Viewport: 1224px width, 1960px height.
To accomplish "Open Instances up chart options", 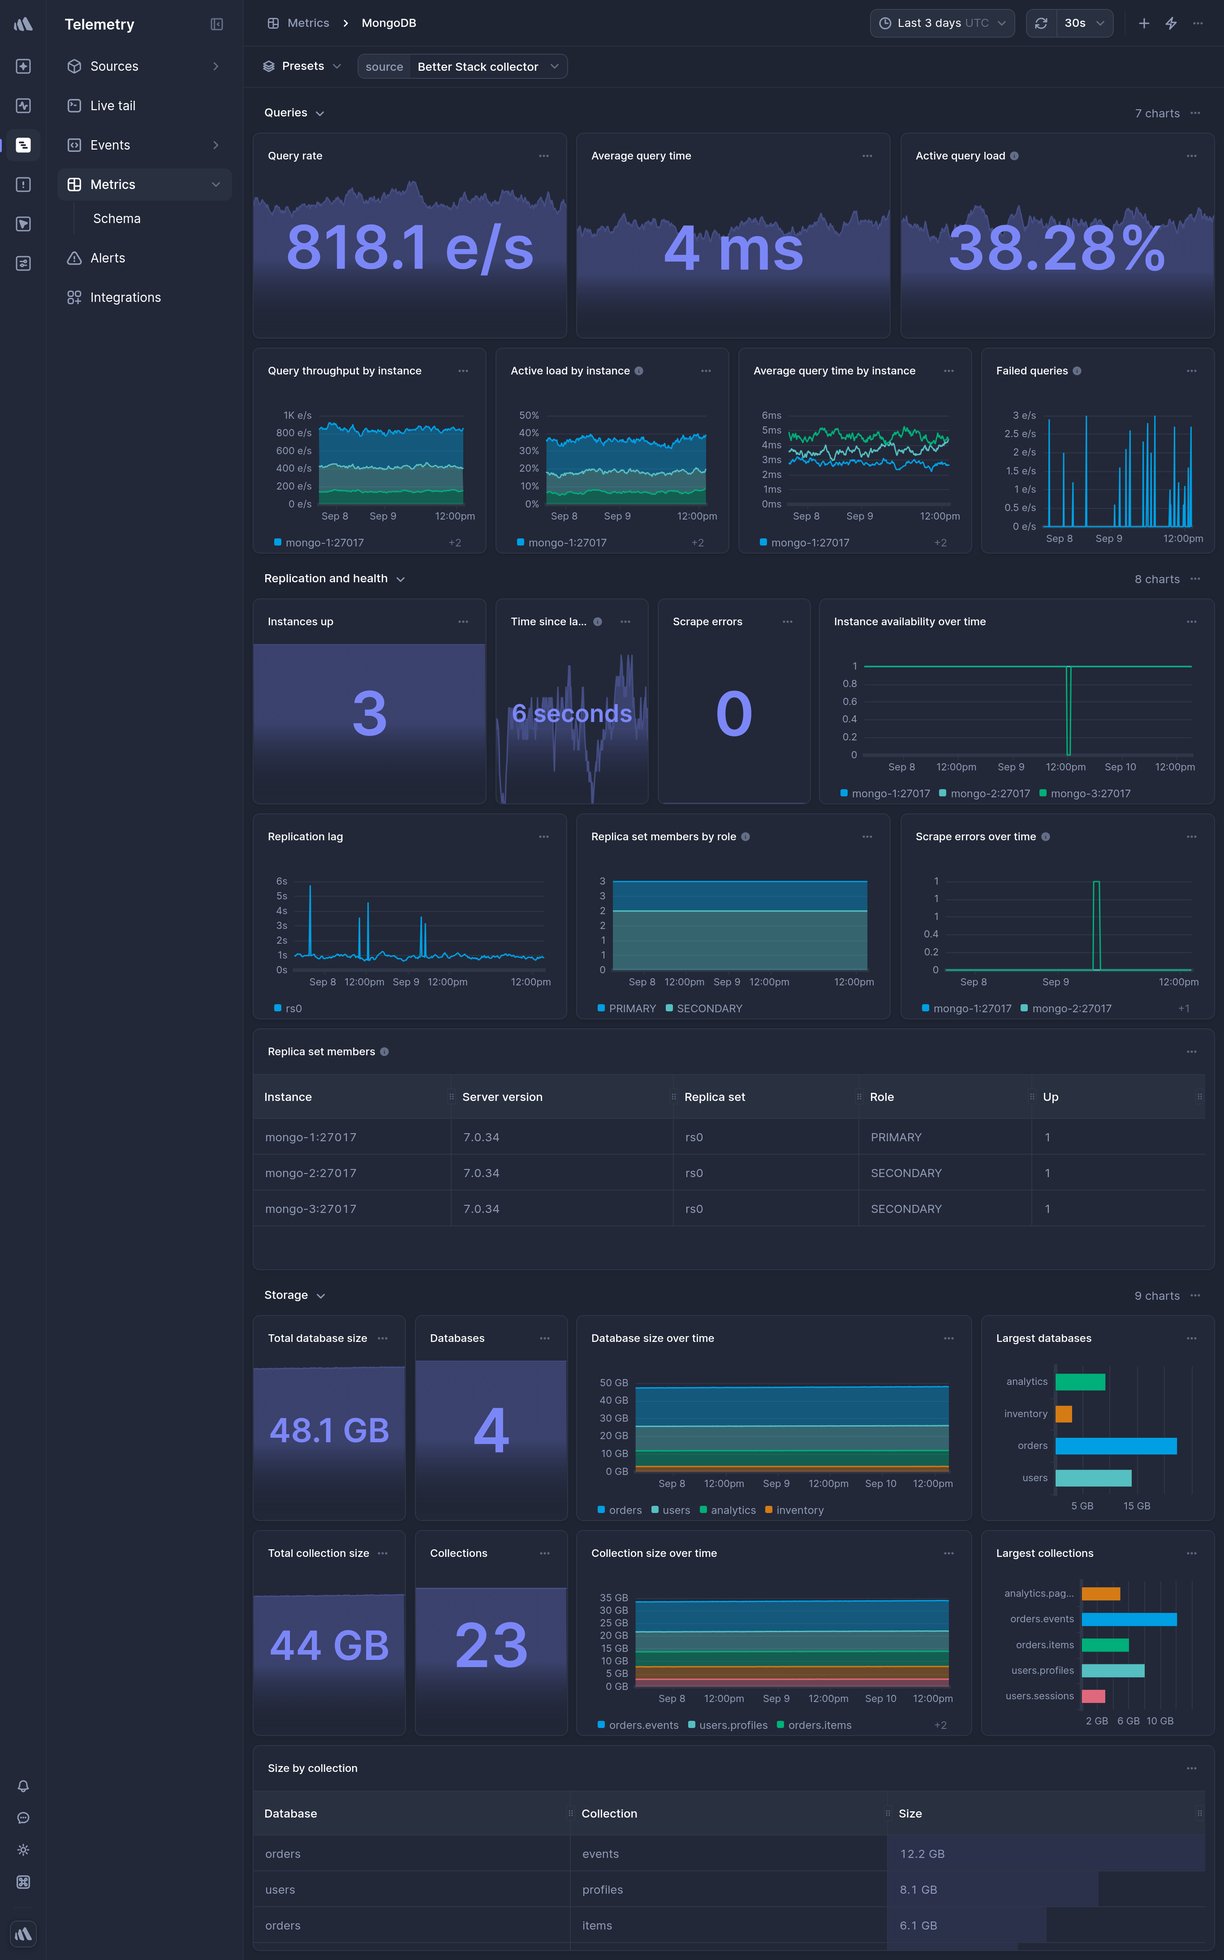I will point(463,622).
